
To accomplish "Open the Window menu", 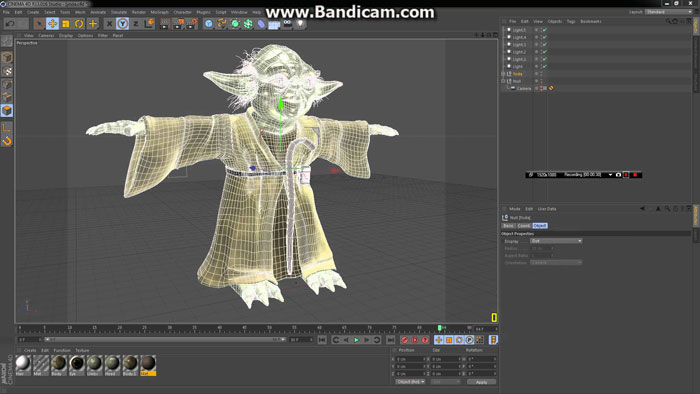I will 239,12.
